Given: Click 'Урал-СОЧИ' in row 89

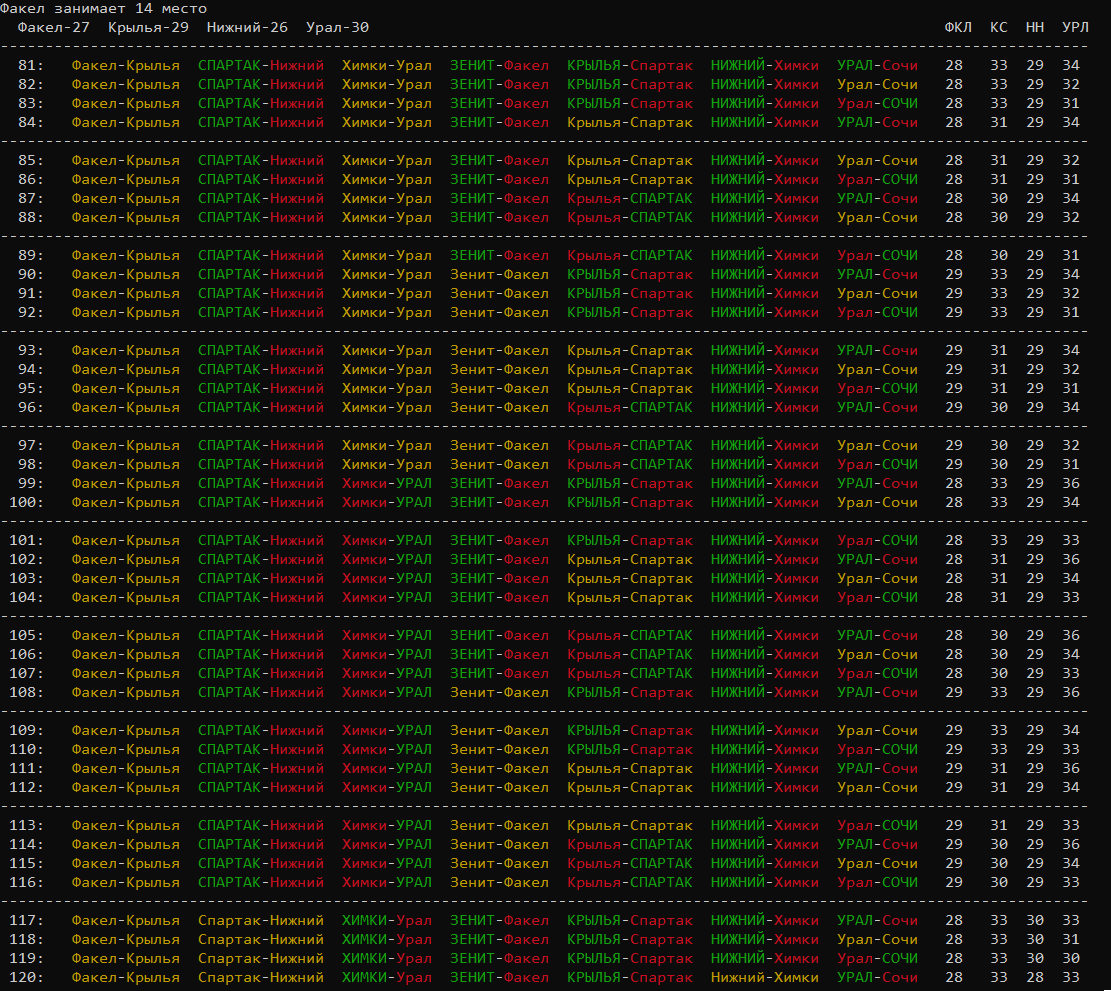Looking at the screenshot, I should (x=877, y=256).
